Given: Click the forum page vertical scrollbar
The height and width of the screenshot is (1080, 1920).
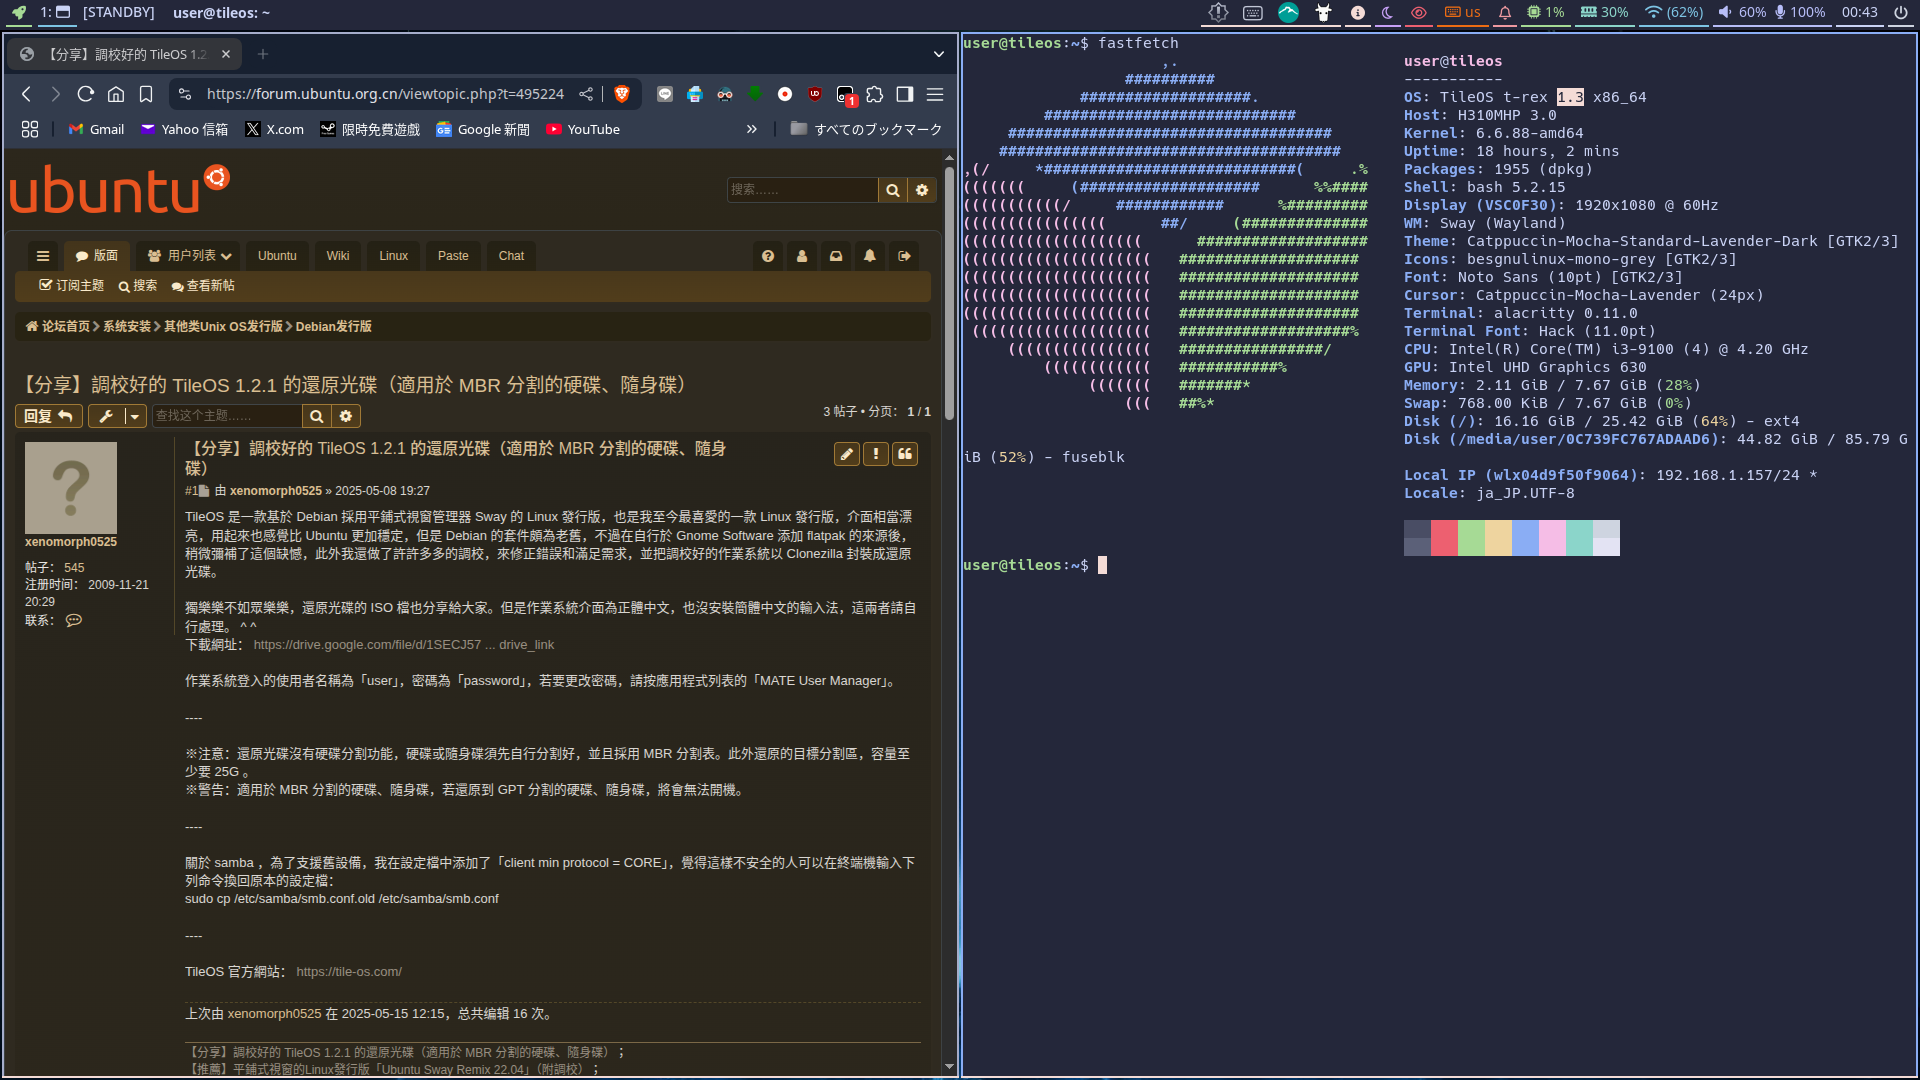Looking at the screenshot, I should [x=949, y=292].
